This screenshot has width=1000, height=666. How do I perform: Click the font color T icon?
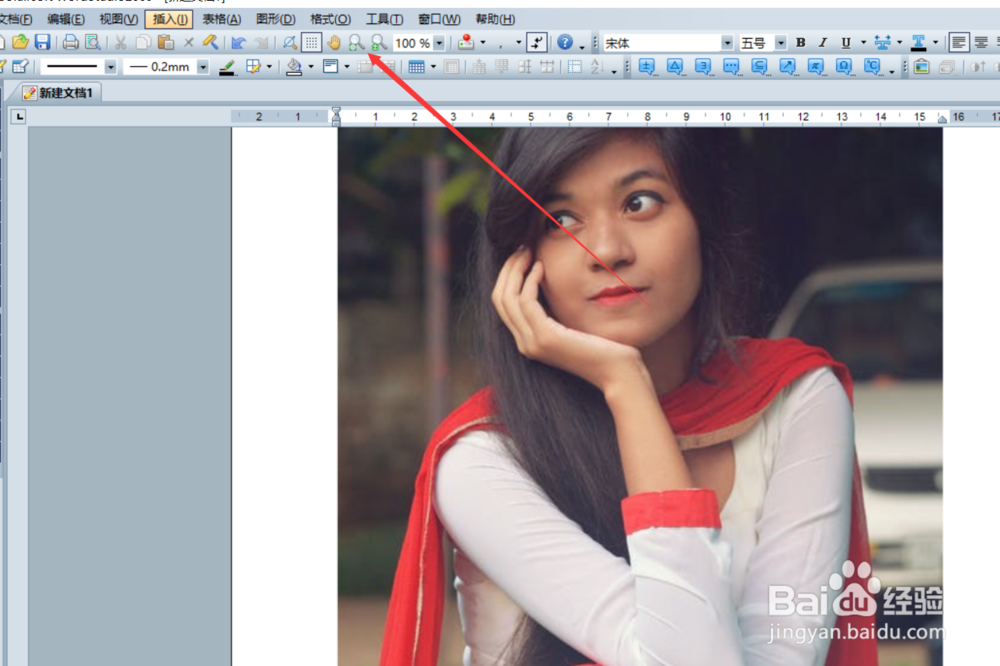click(x=918, y=43)
